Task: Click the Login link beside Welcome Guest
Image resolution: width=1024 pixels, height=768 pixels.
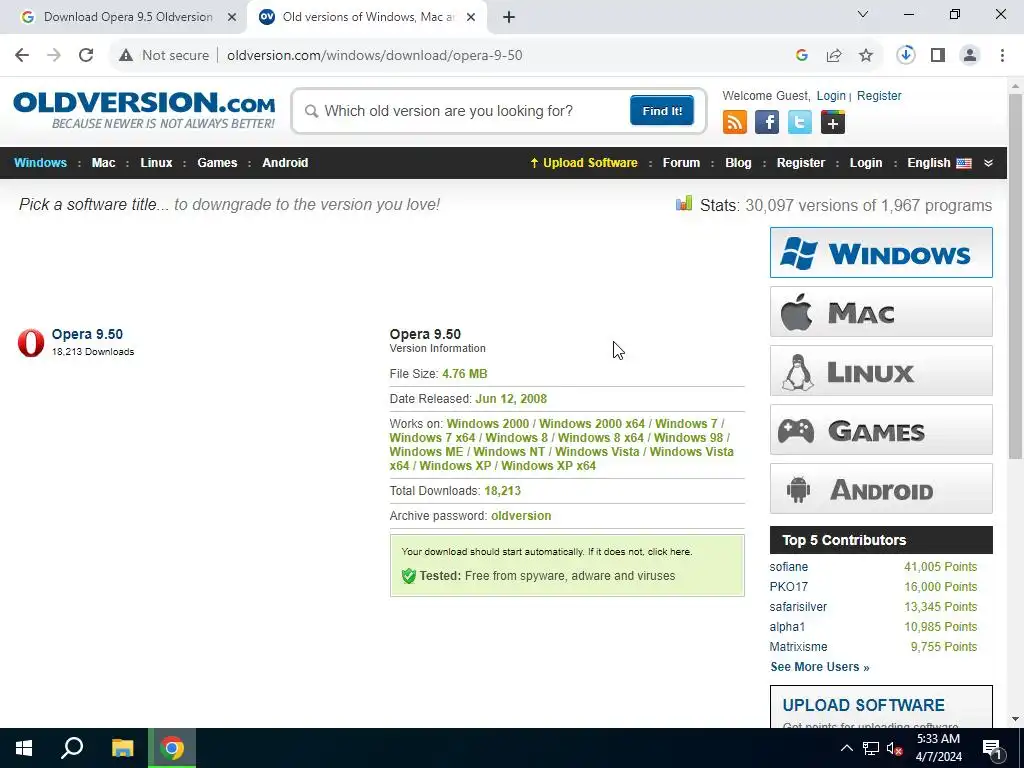Action: 831,96
